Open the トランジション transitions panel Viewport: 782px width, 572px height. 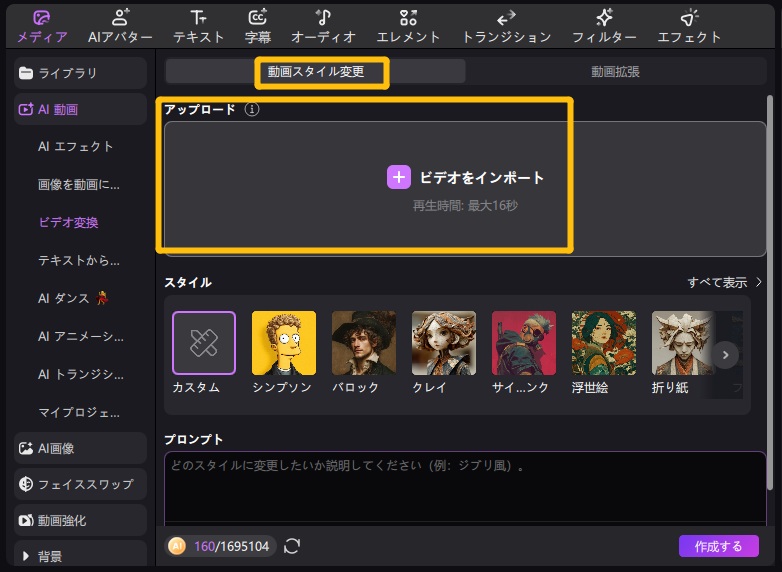click(506, 26)
